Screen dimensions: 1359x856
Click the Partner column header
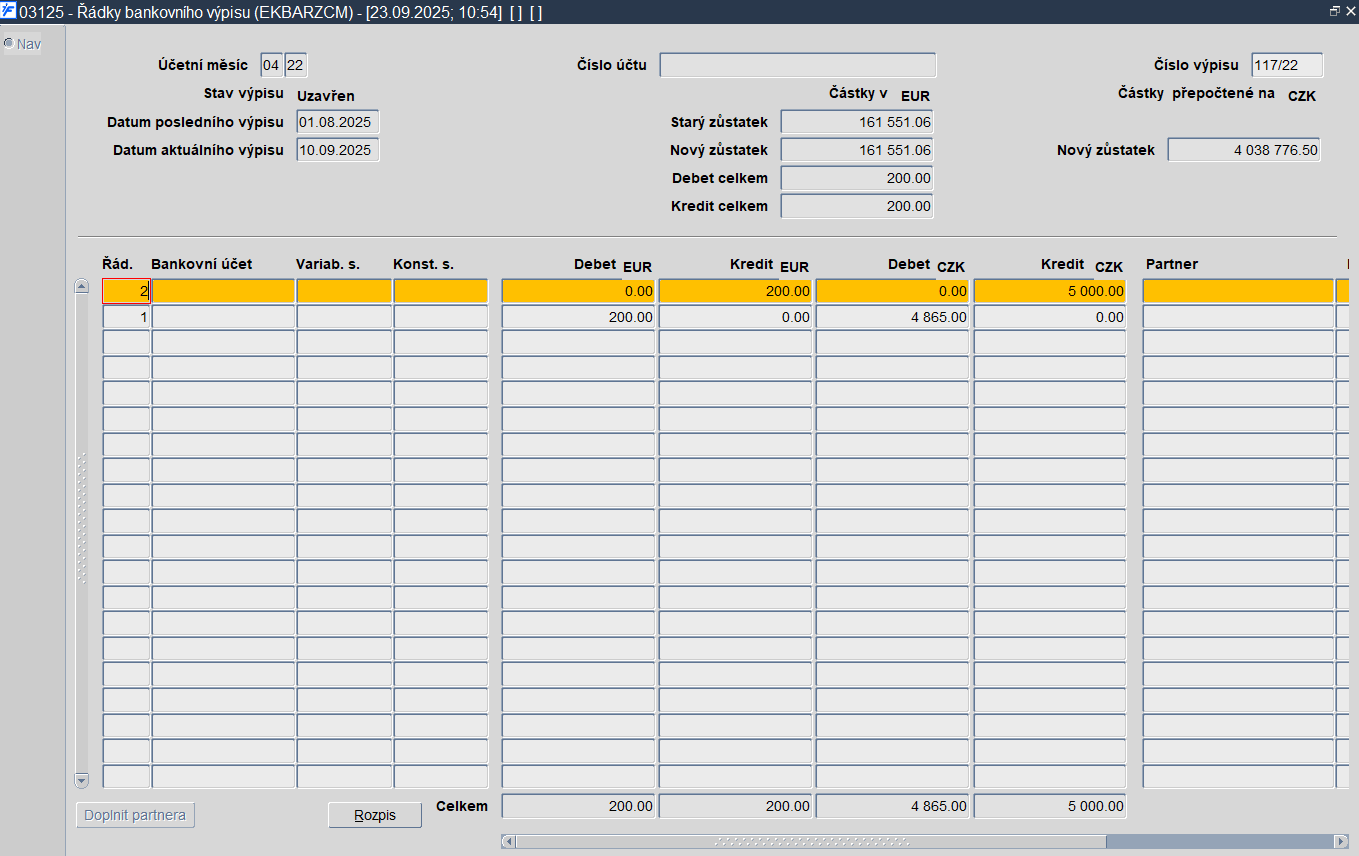tap(1172, 264)
